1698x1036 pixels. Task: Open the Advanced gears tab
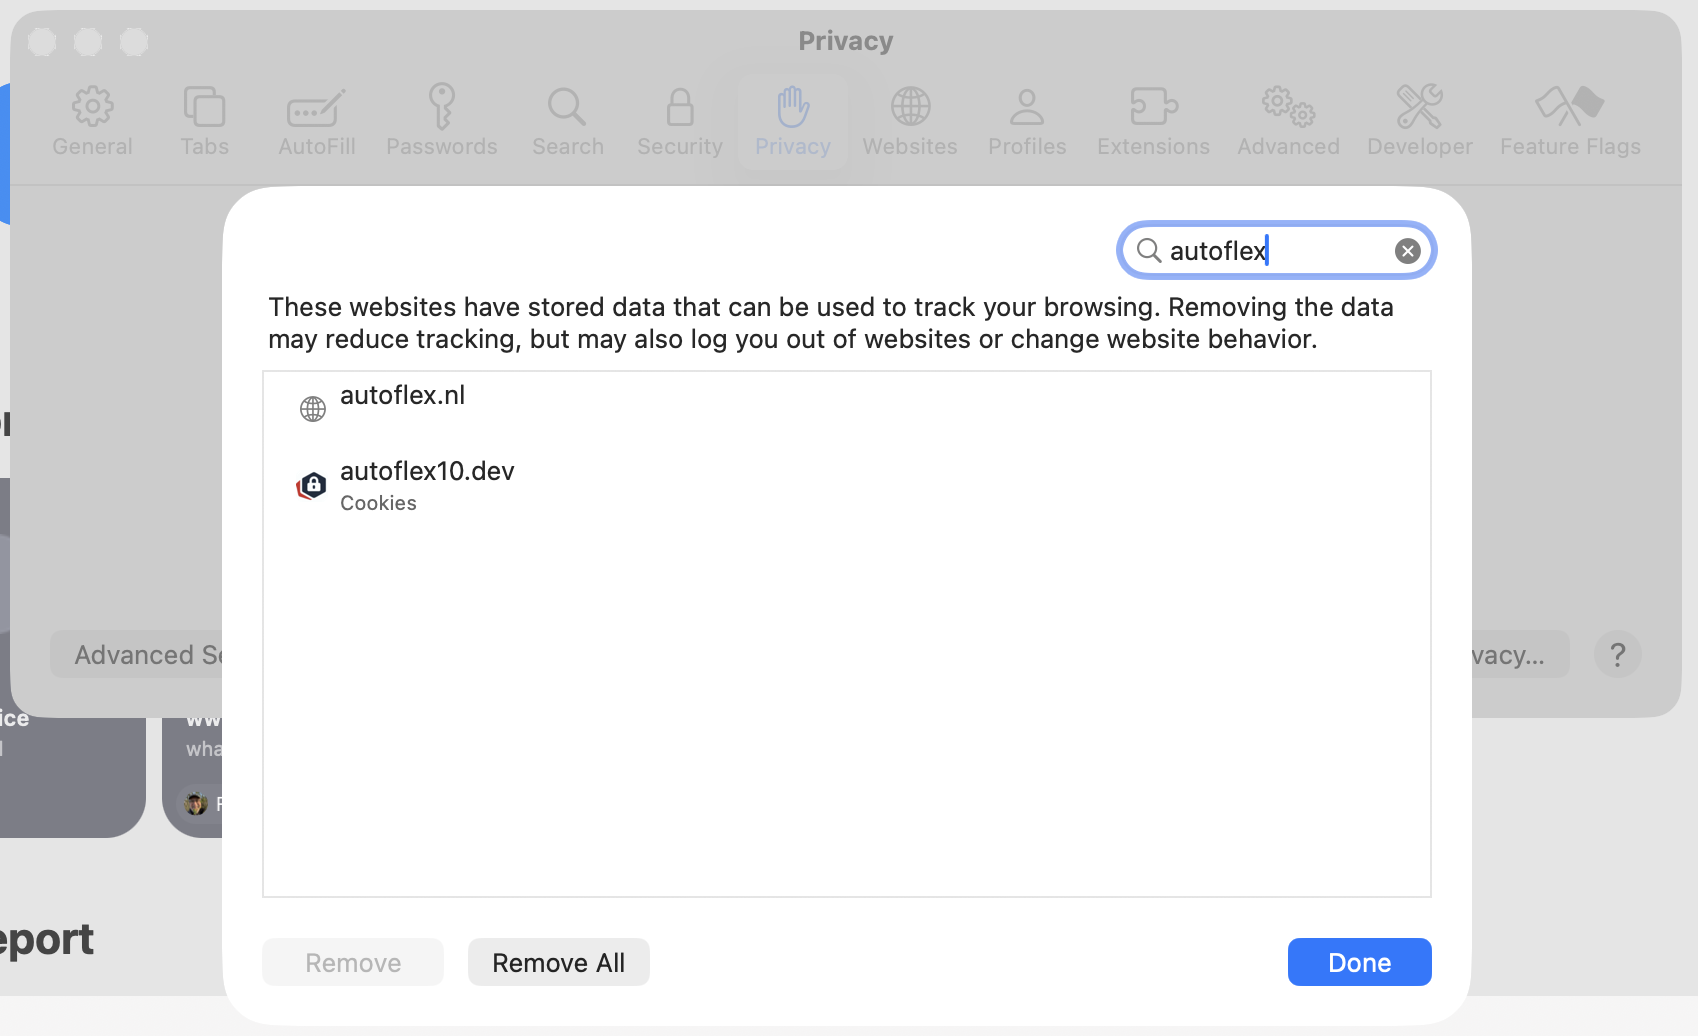pos(1288,121)
